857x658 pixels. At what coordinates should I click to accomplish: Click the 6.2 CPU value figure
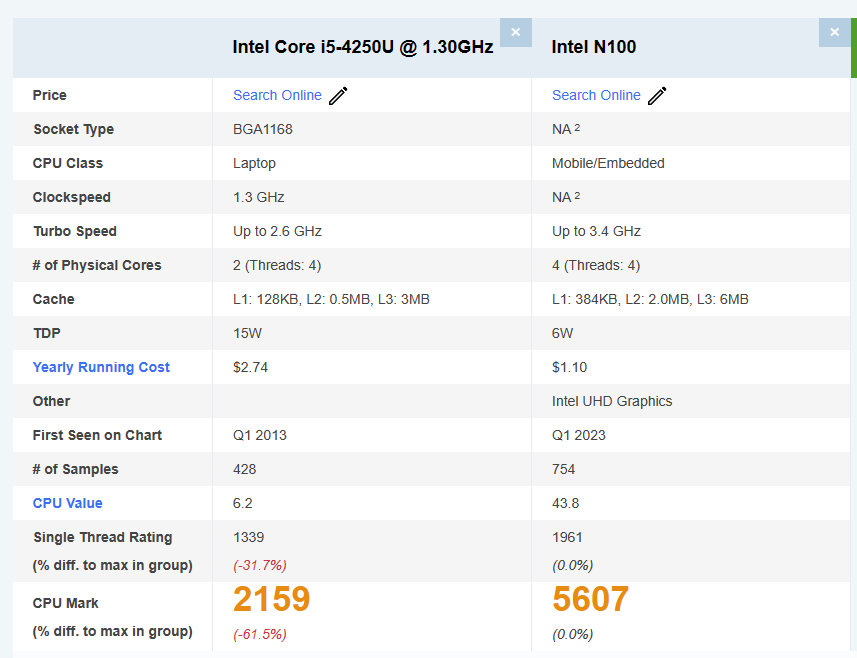coord(243,503)
